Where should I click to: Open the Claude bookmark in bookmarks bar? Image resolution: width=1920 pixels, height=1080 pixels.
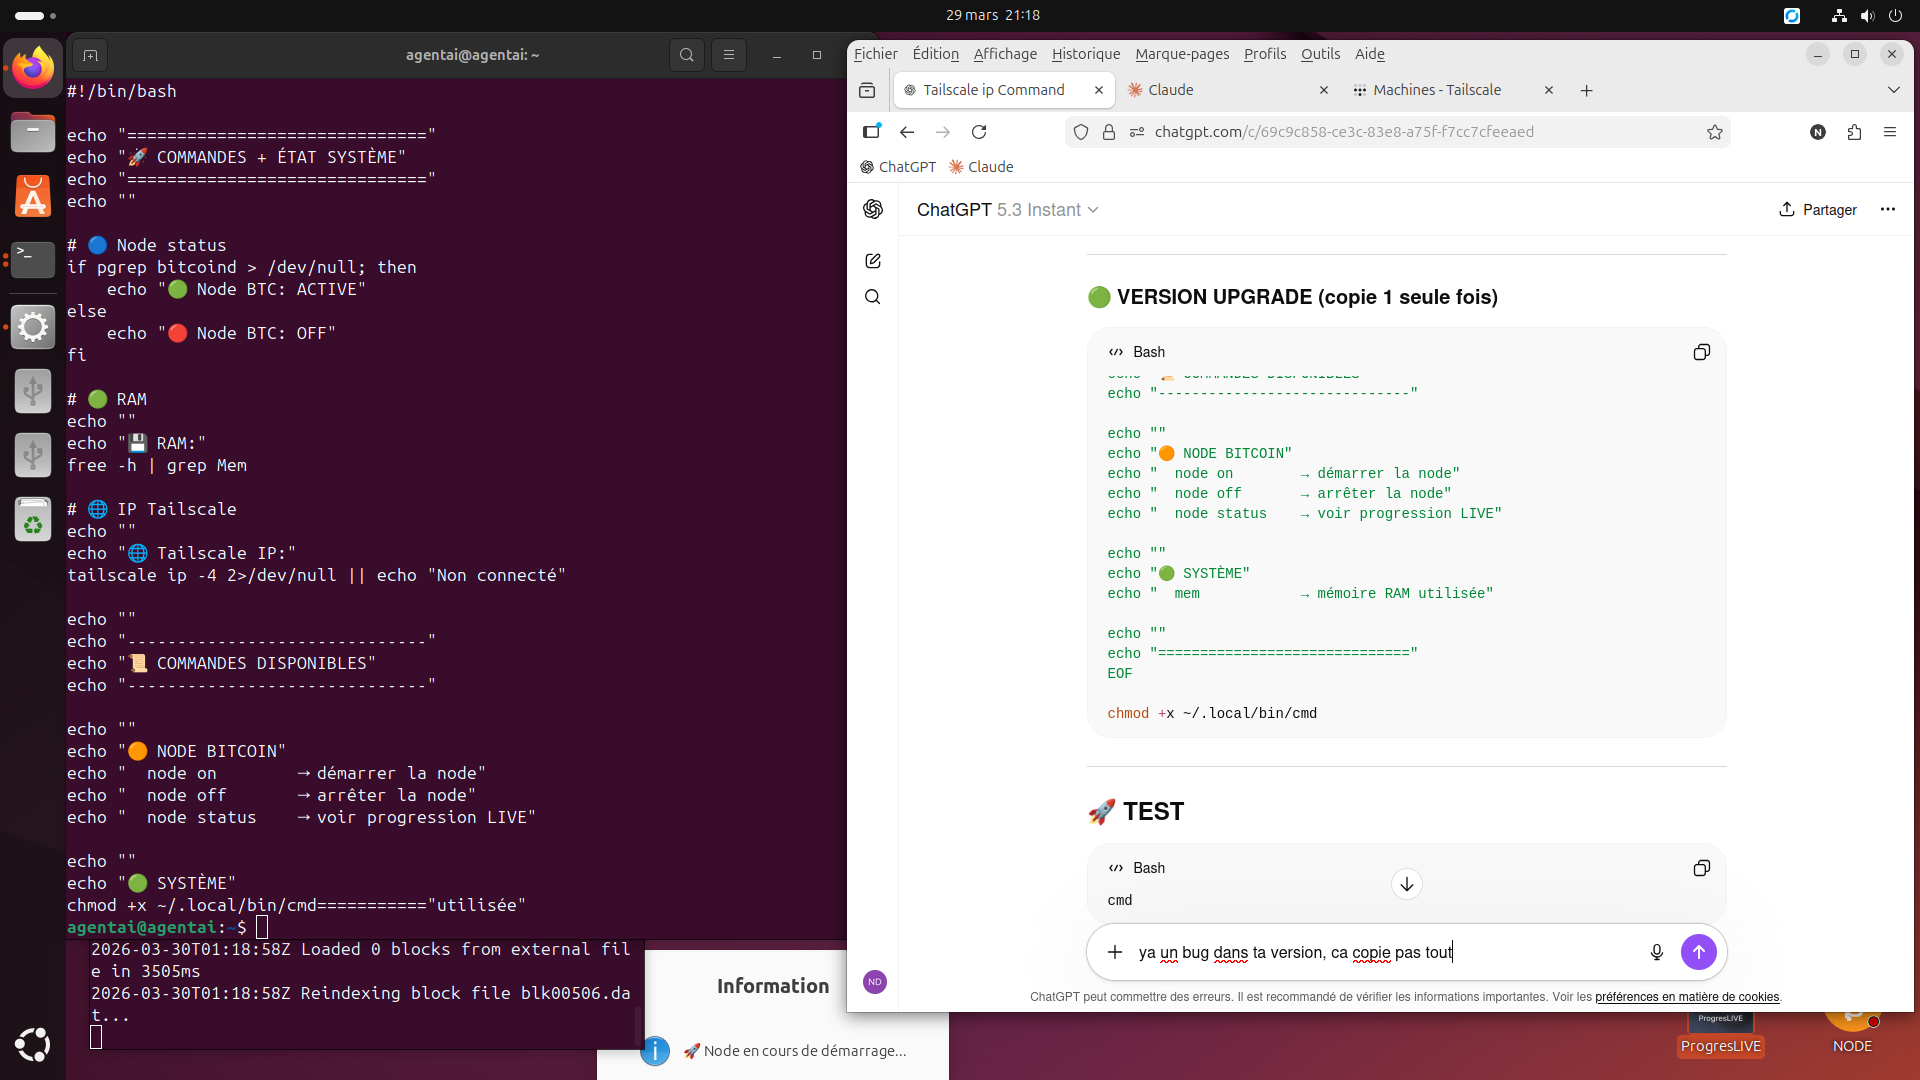point(980,167)
